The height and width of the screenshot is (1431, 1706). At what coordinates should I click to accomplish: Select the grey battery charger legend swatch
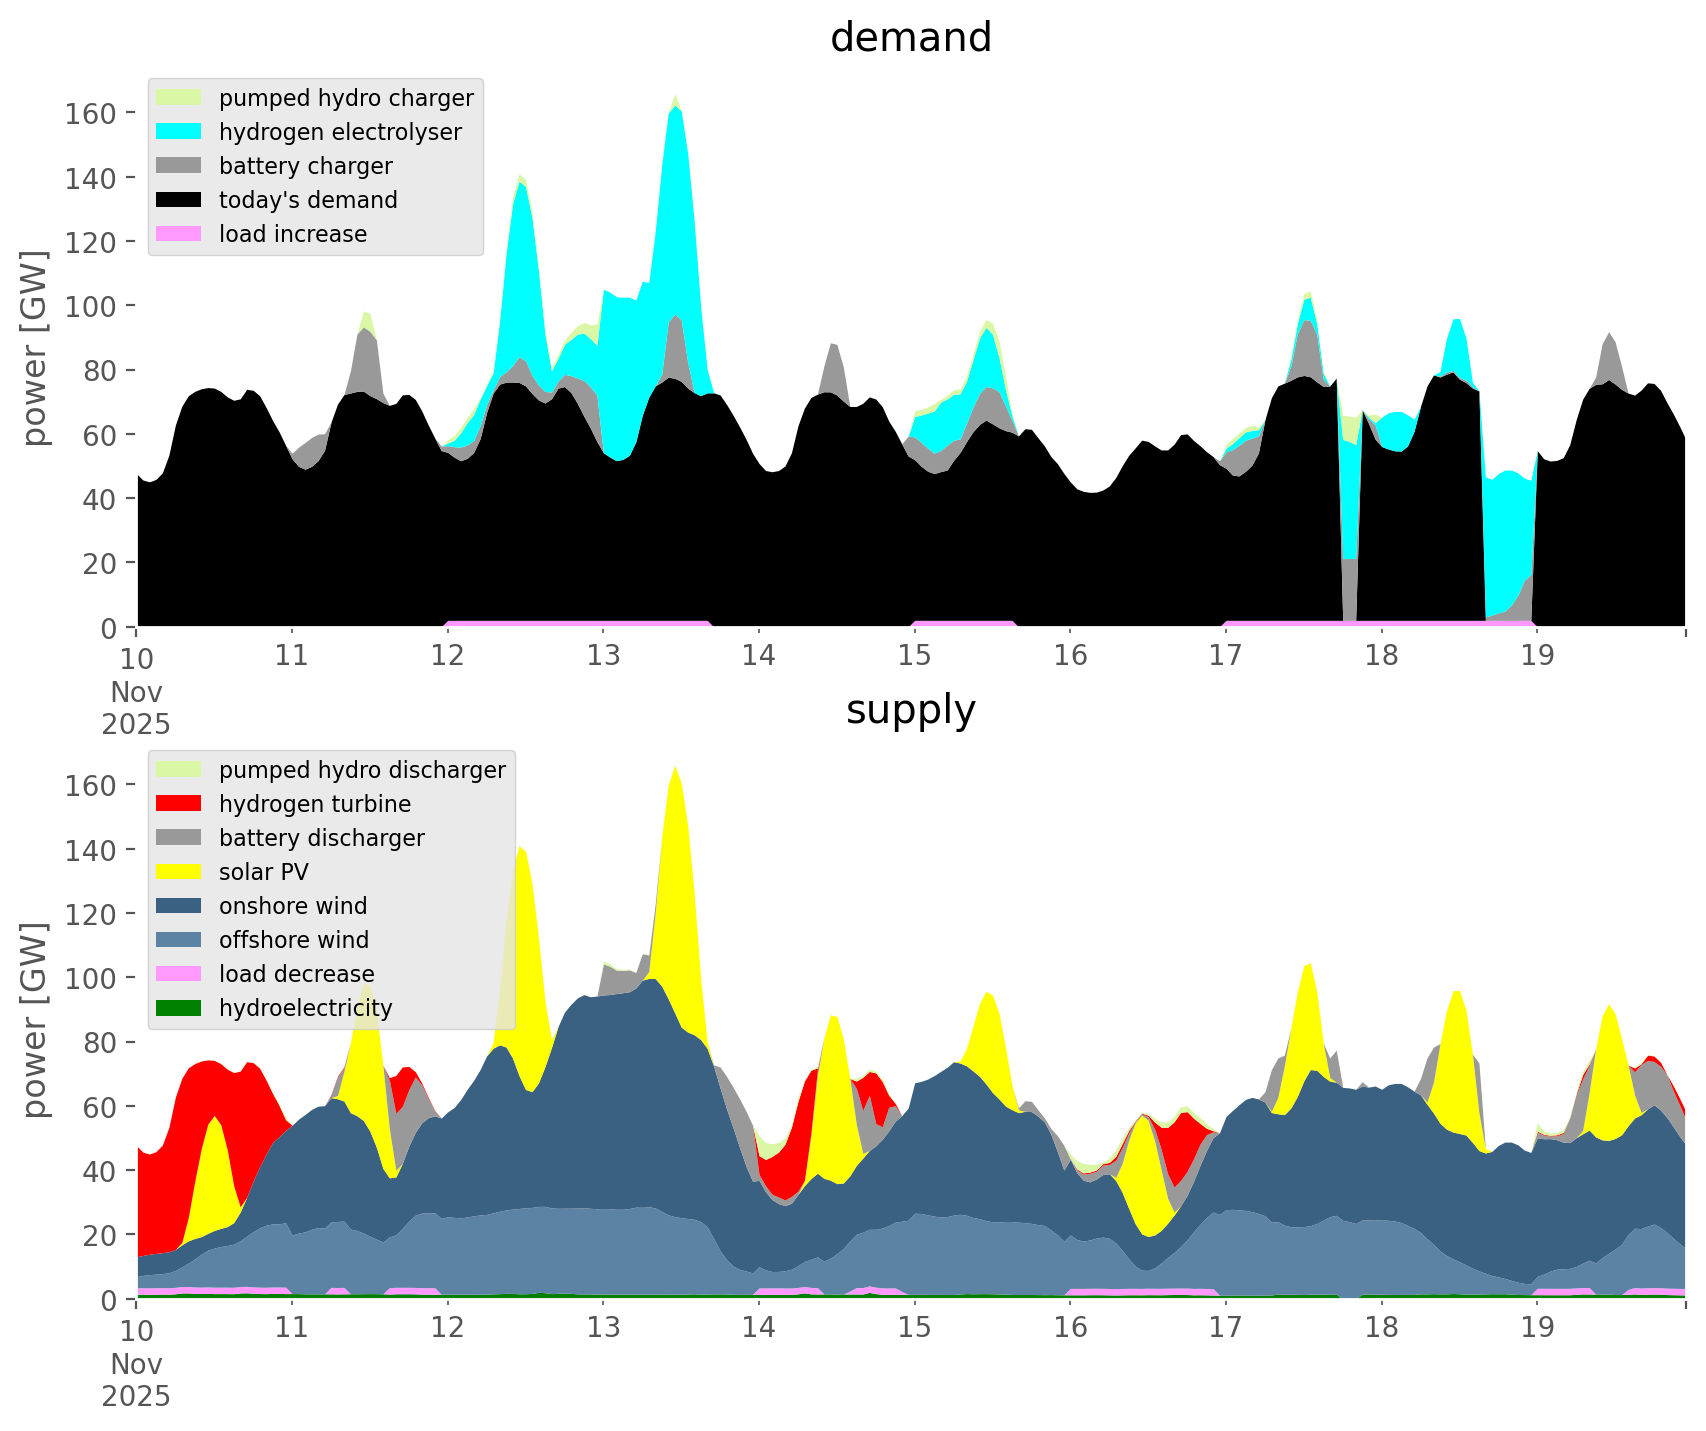[179, 166]
